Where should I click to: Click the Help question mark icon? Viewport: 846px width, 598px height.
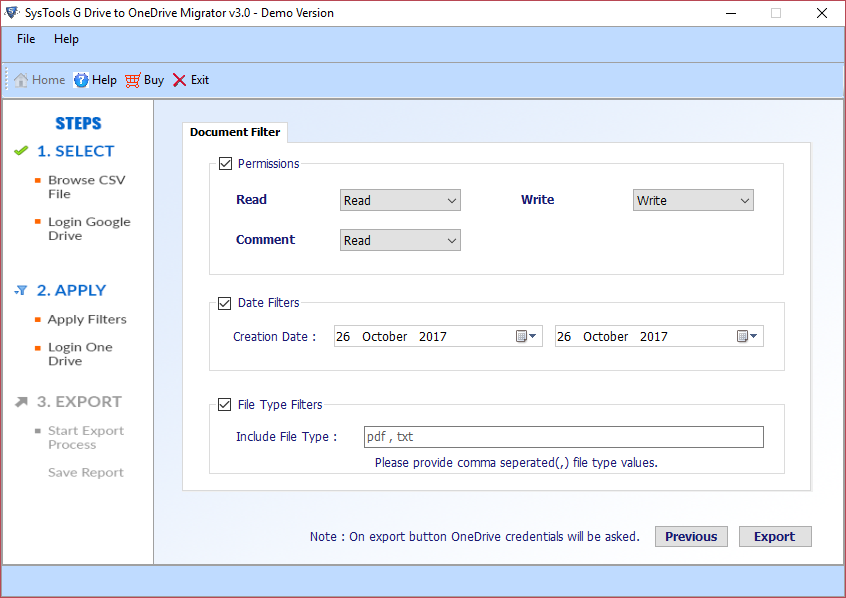pos(81,80)
